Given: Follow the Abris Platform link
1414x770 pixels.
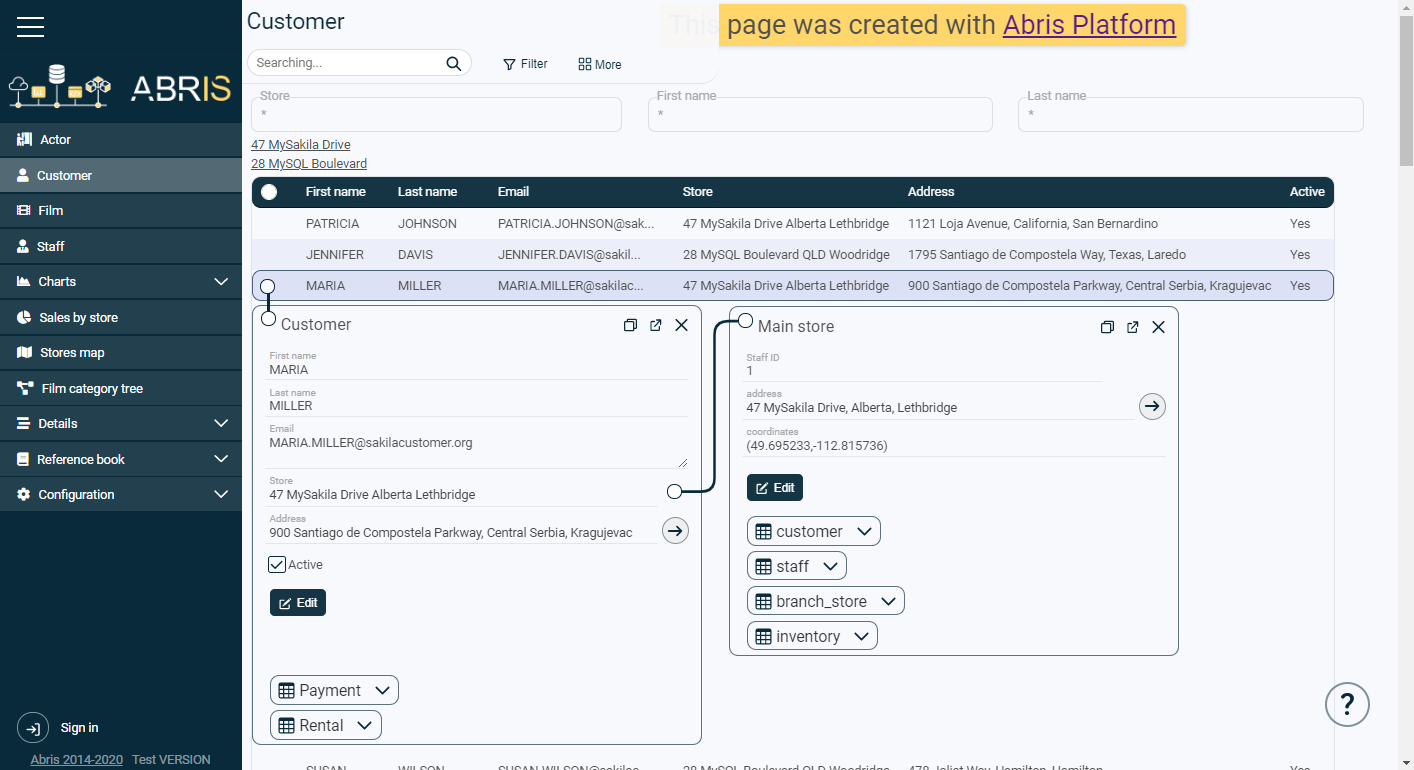Looking at the screenshot, I should 1089,25.
